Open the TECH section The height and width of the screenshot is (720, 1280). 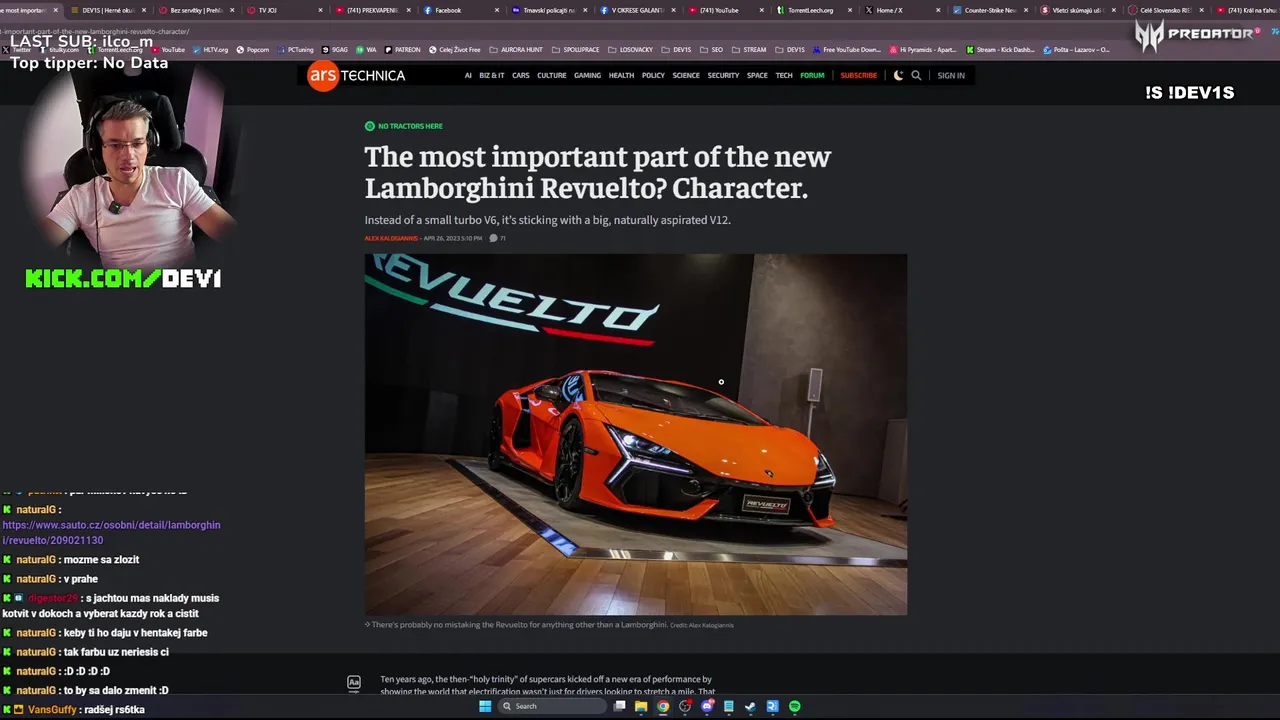(x=784, y=75)
